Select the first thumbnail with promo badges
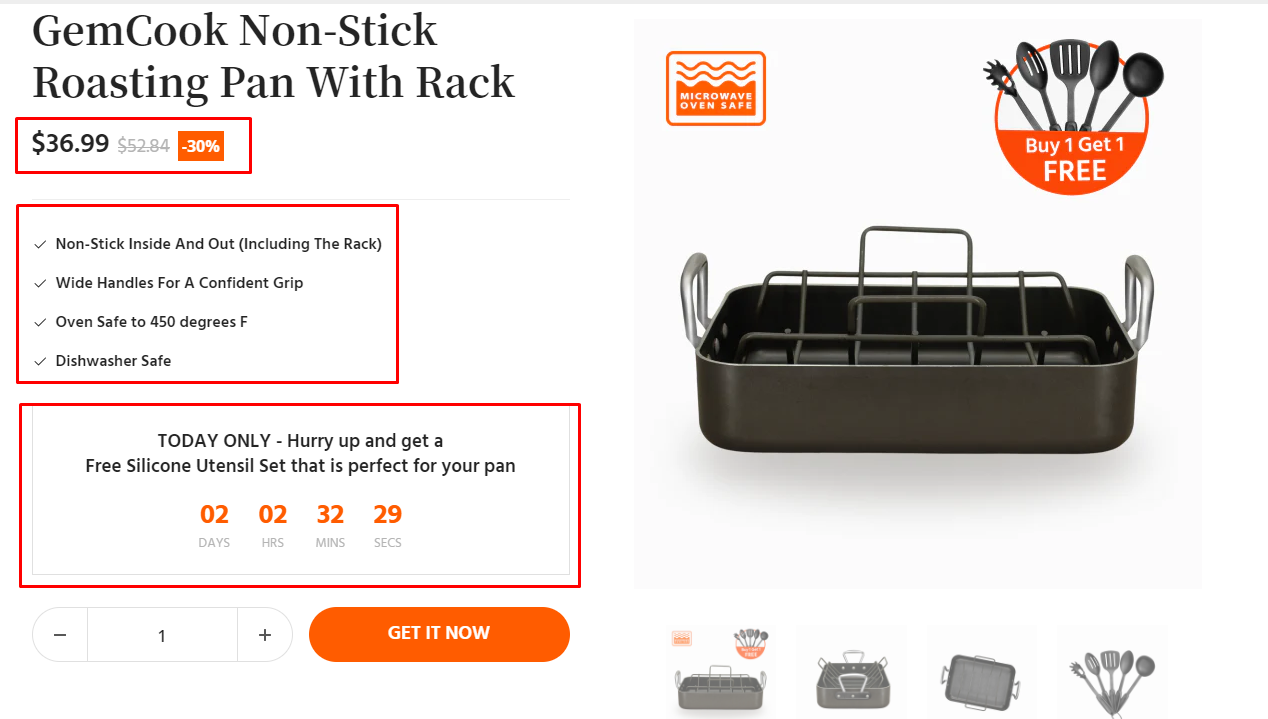Screen dimensions: 1268x719 coord(720,670)
